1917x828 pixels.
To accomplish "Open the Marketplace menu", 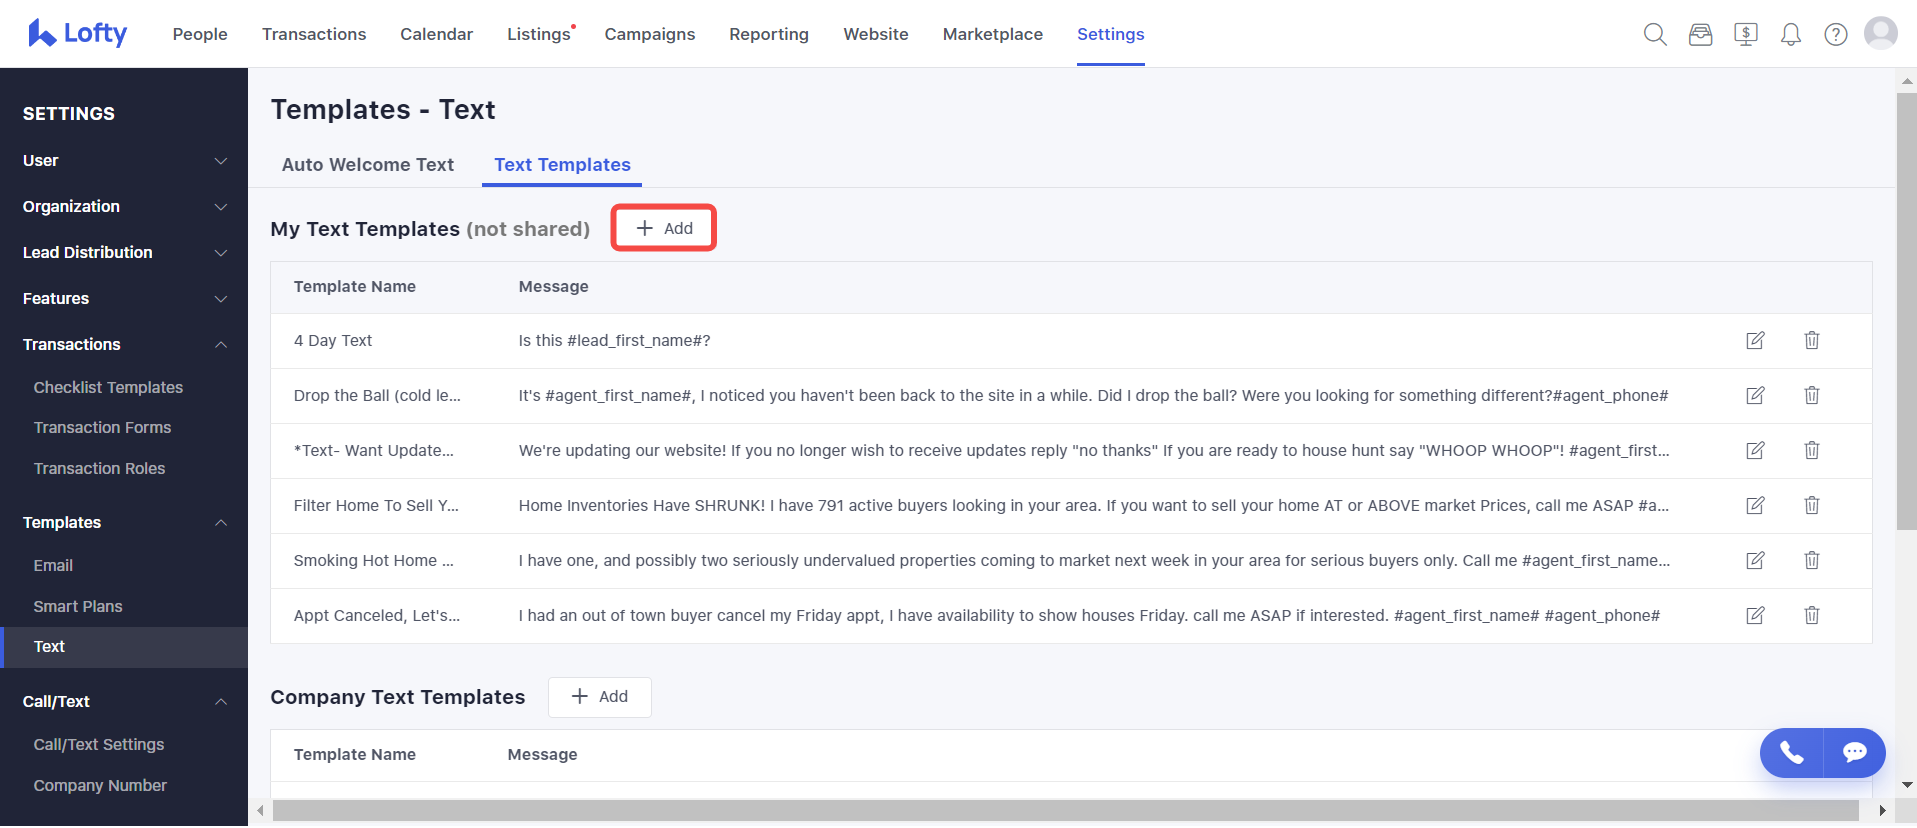I will pyautogui.click(x=993, y=34).
